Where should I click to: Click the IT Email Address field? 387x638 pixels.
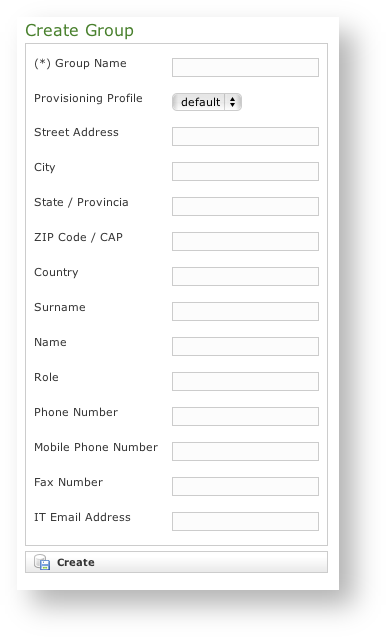245,521
